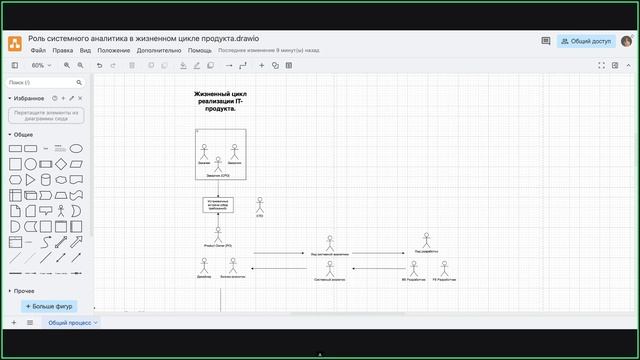Click the horizontal scrollbar below the canvas

pos(347,314)
